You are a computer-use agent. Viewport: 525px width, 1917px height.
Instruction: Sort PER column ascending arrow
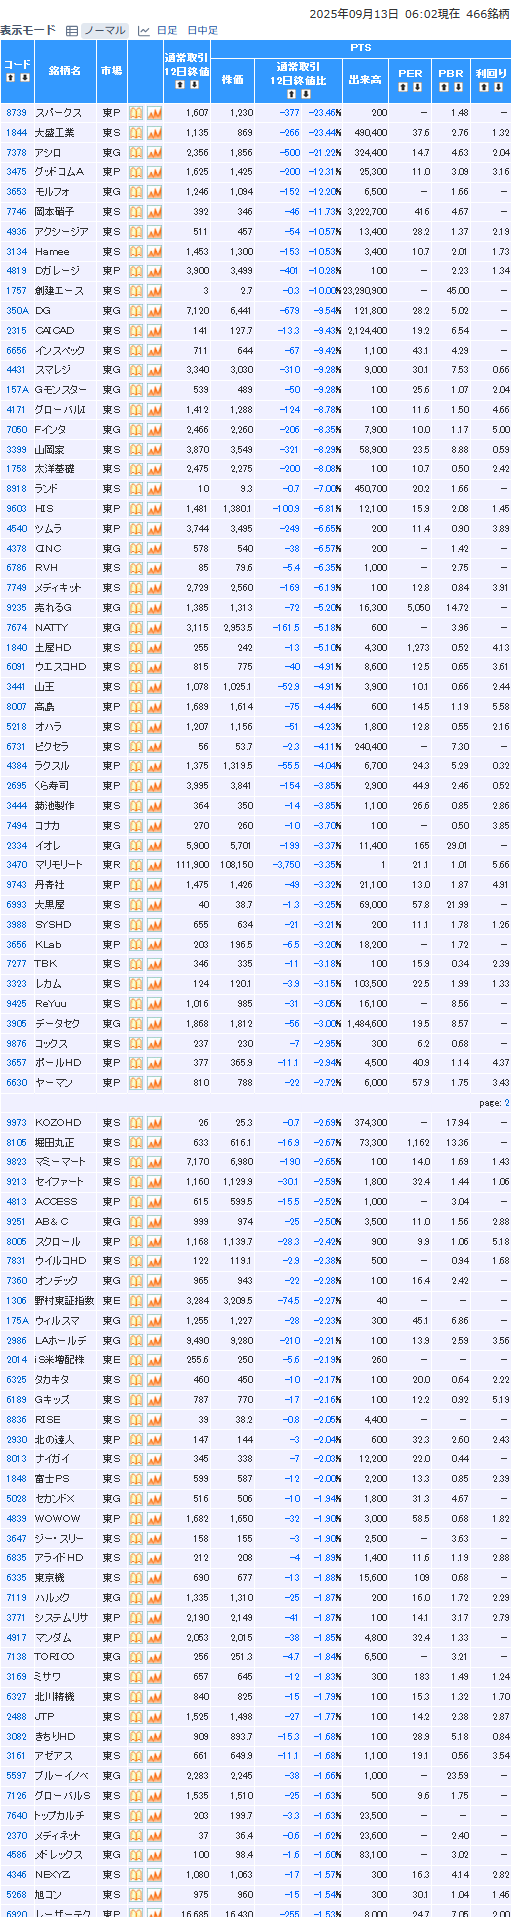(x=404, y=87)
